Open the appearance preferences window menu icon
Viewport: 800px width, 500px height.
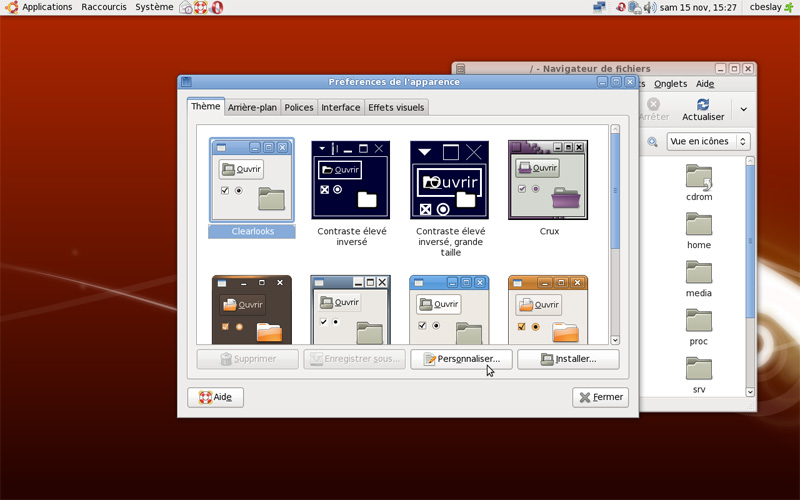tap(186, 82)
